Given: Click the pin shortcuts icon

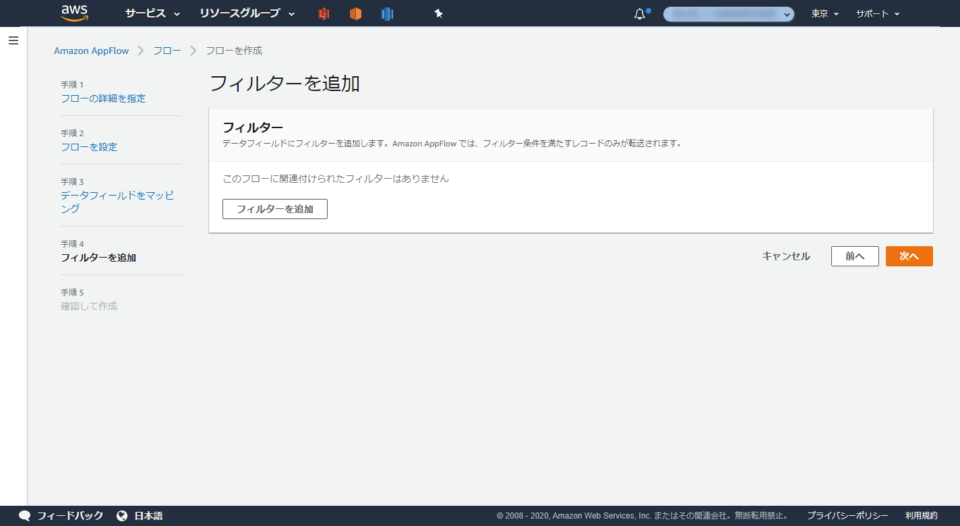Looking at the screenshot, I should point(438,13).
